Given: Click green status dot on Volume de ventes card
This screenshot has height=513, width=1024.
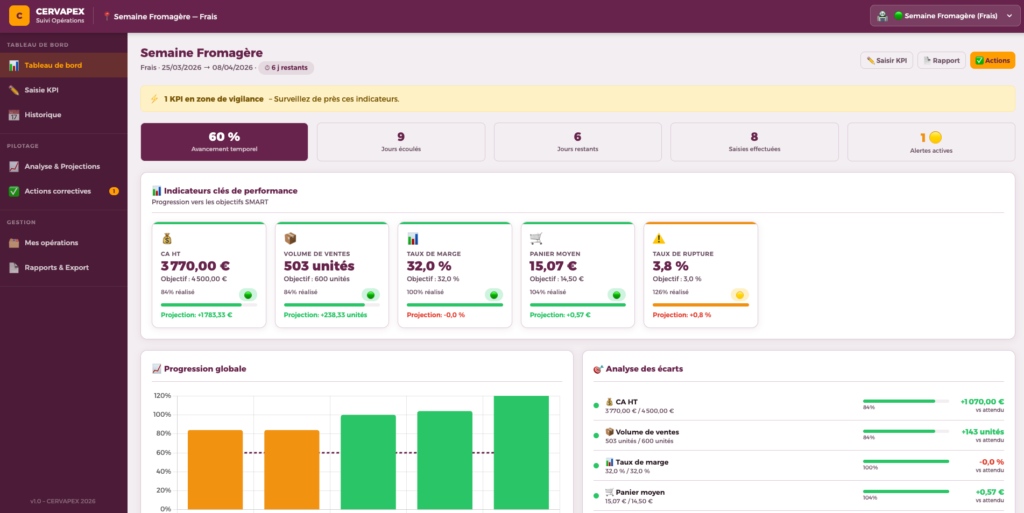Looking at the screenshot, I should pos(370,295).
